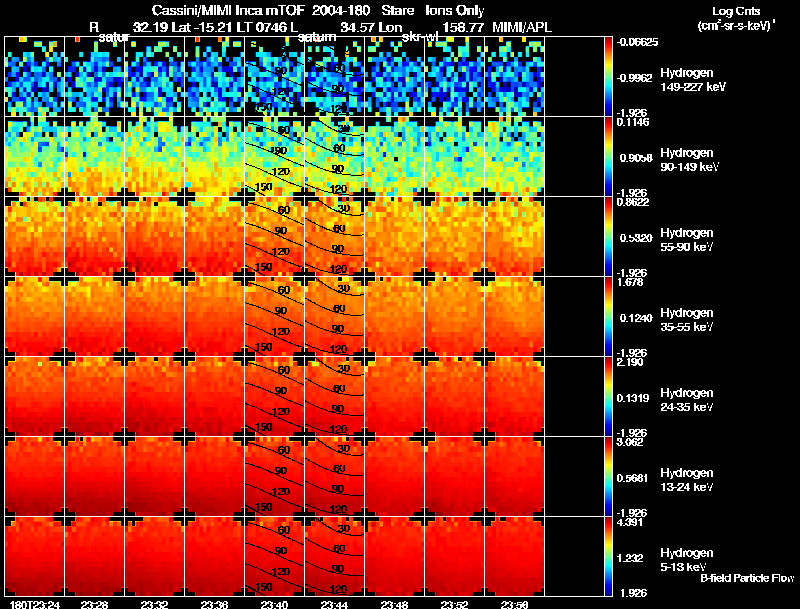Click the Hydrogen 13-24 keV color bar
This screenshot has width=800, height=609.
tap(608, 477)
